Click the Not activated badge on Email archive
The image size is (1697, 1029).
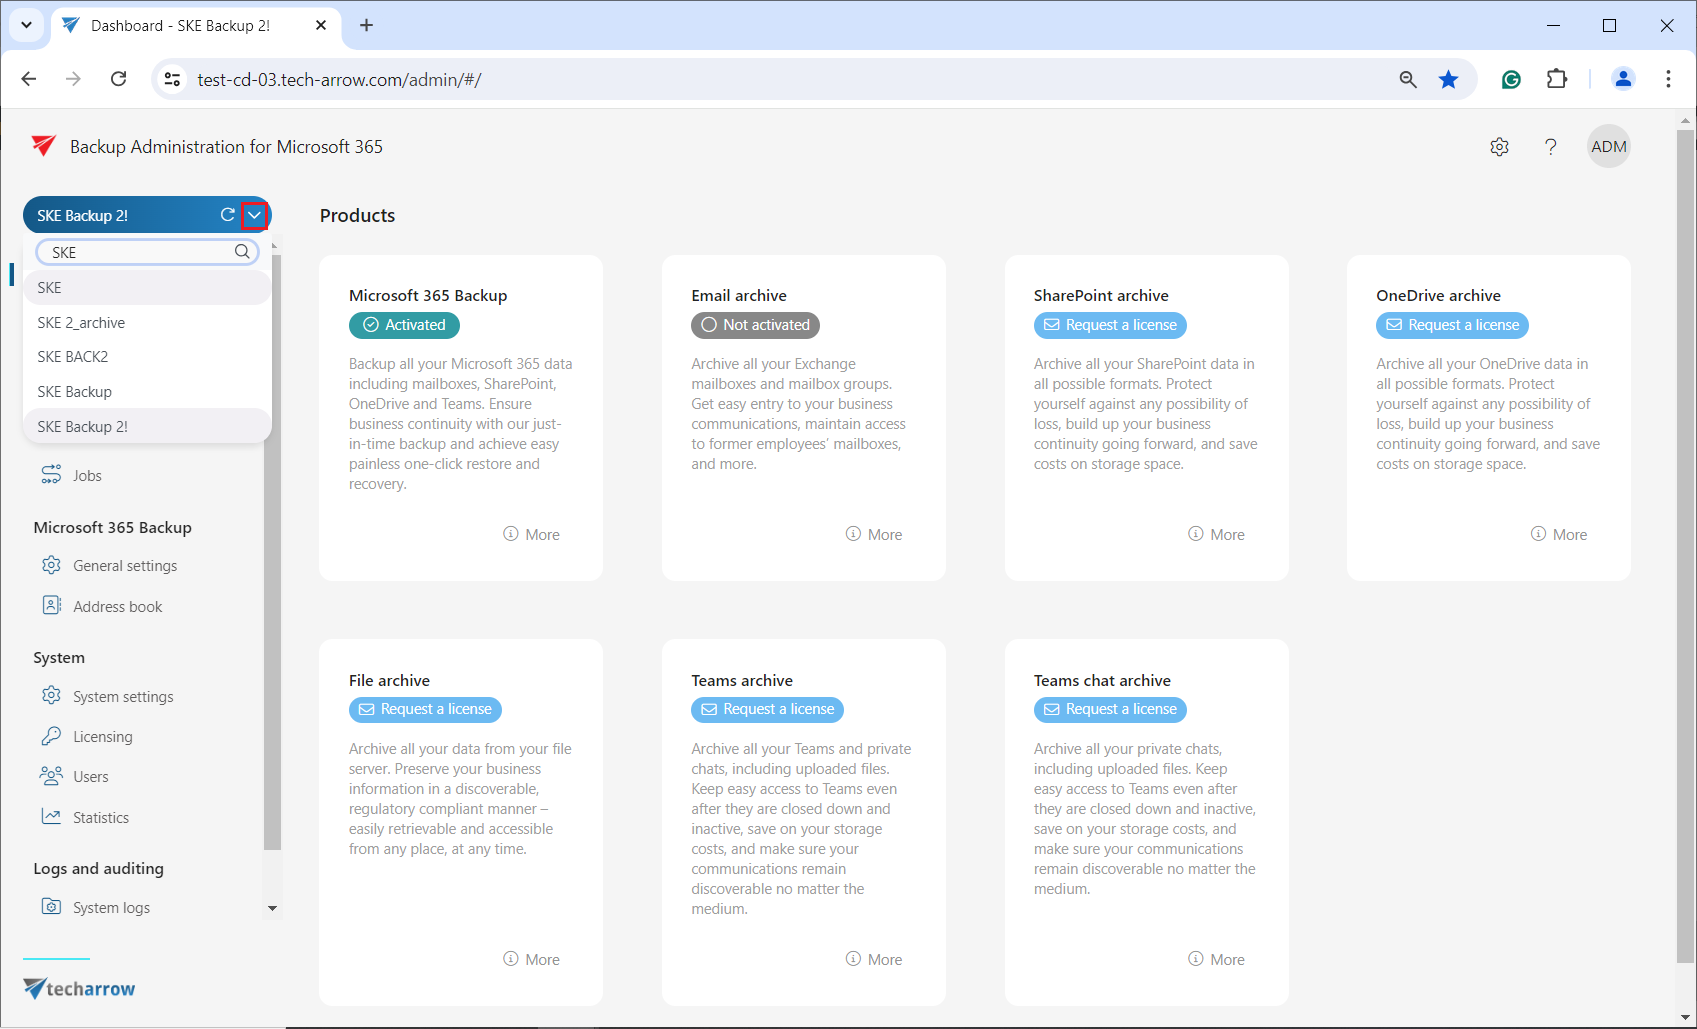click(x=755, y=325)
